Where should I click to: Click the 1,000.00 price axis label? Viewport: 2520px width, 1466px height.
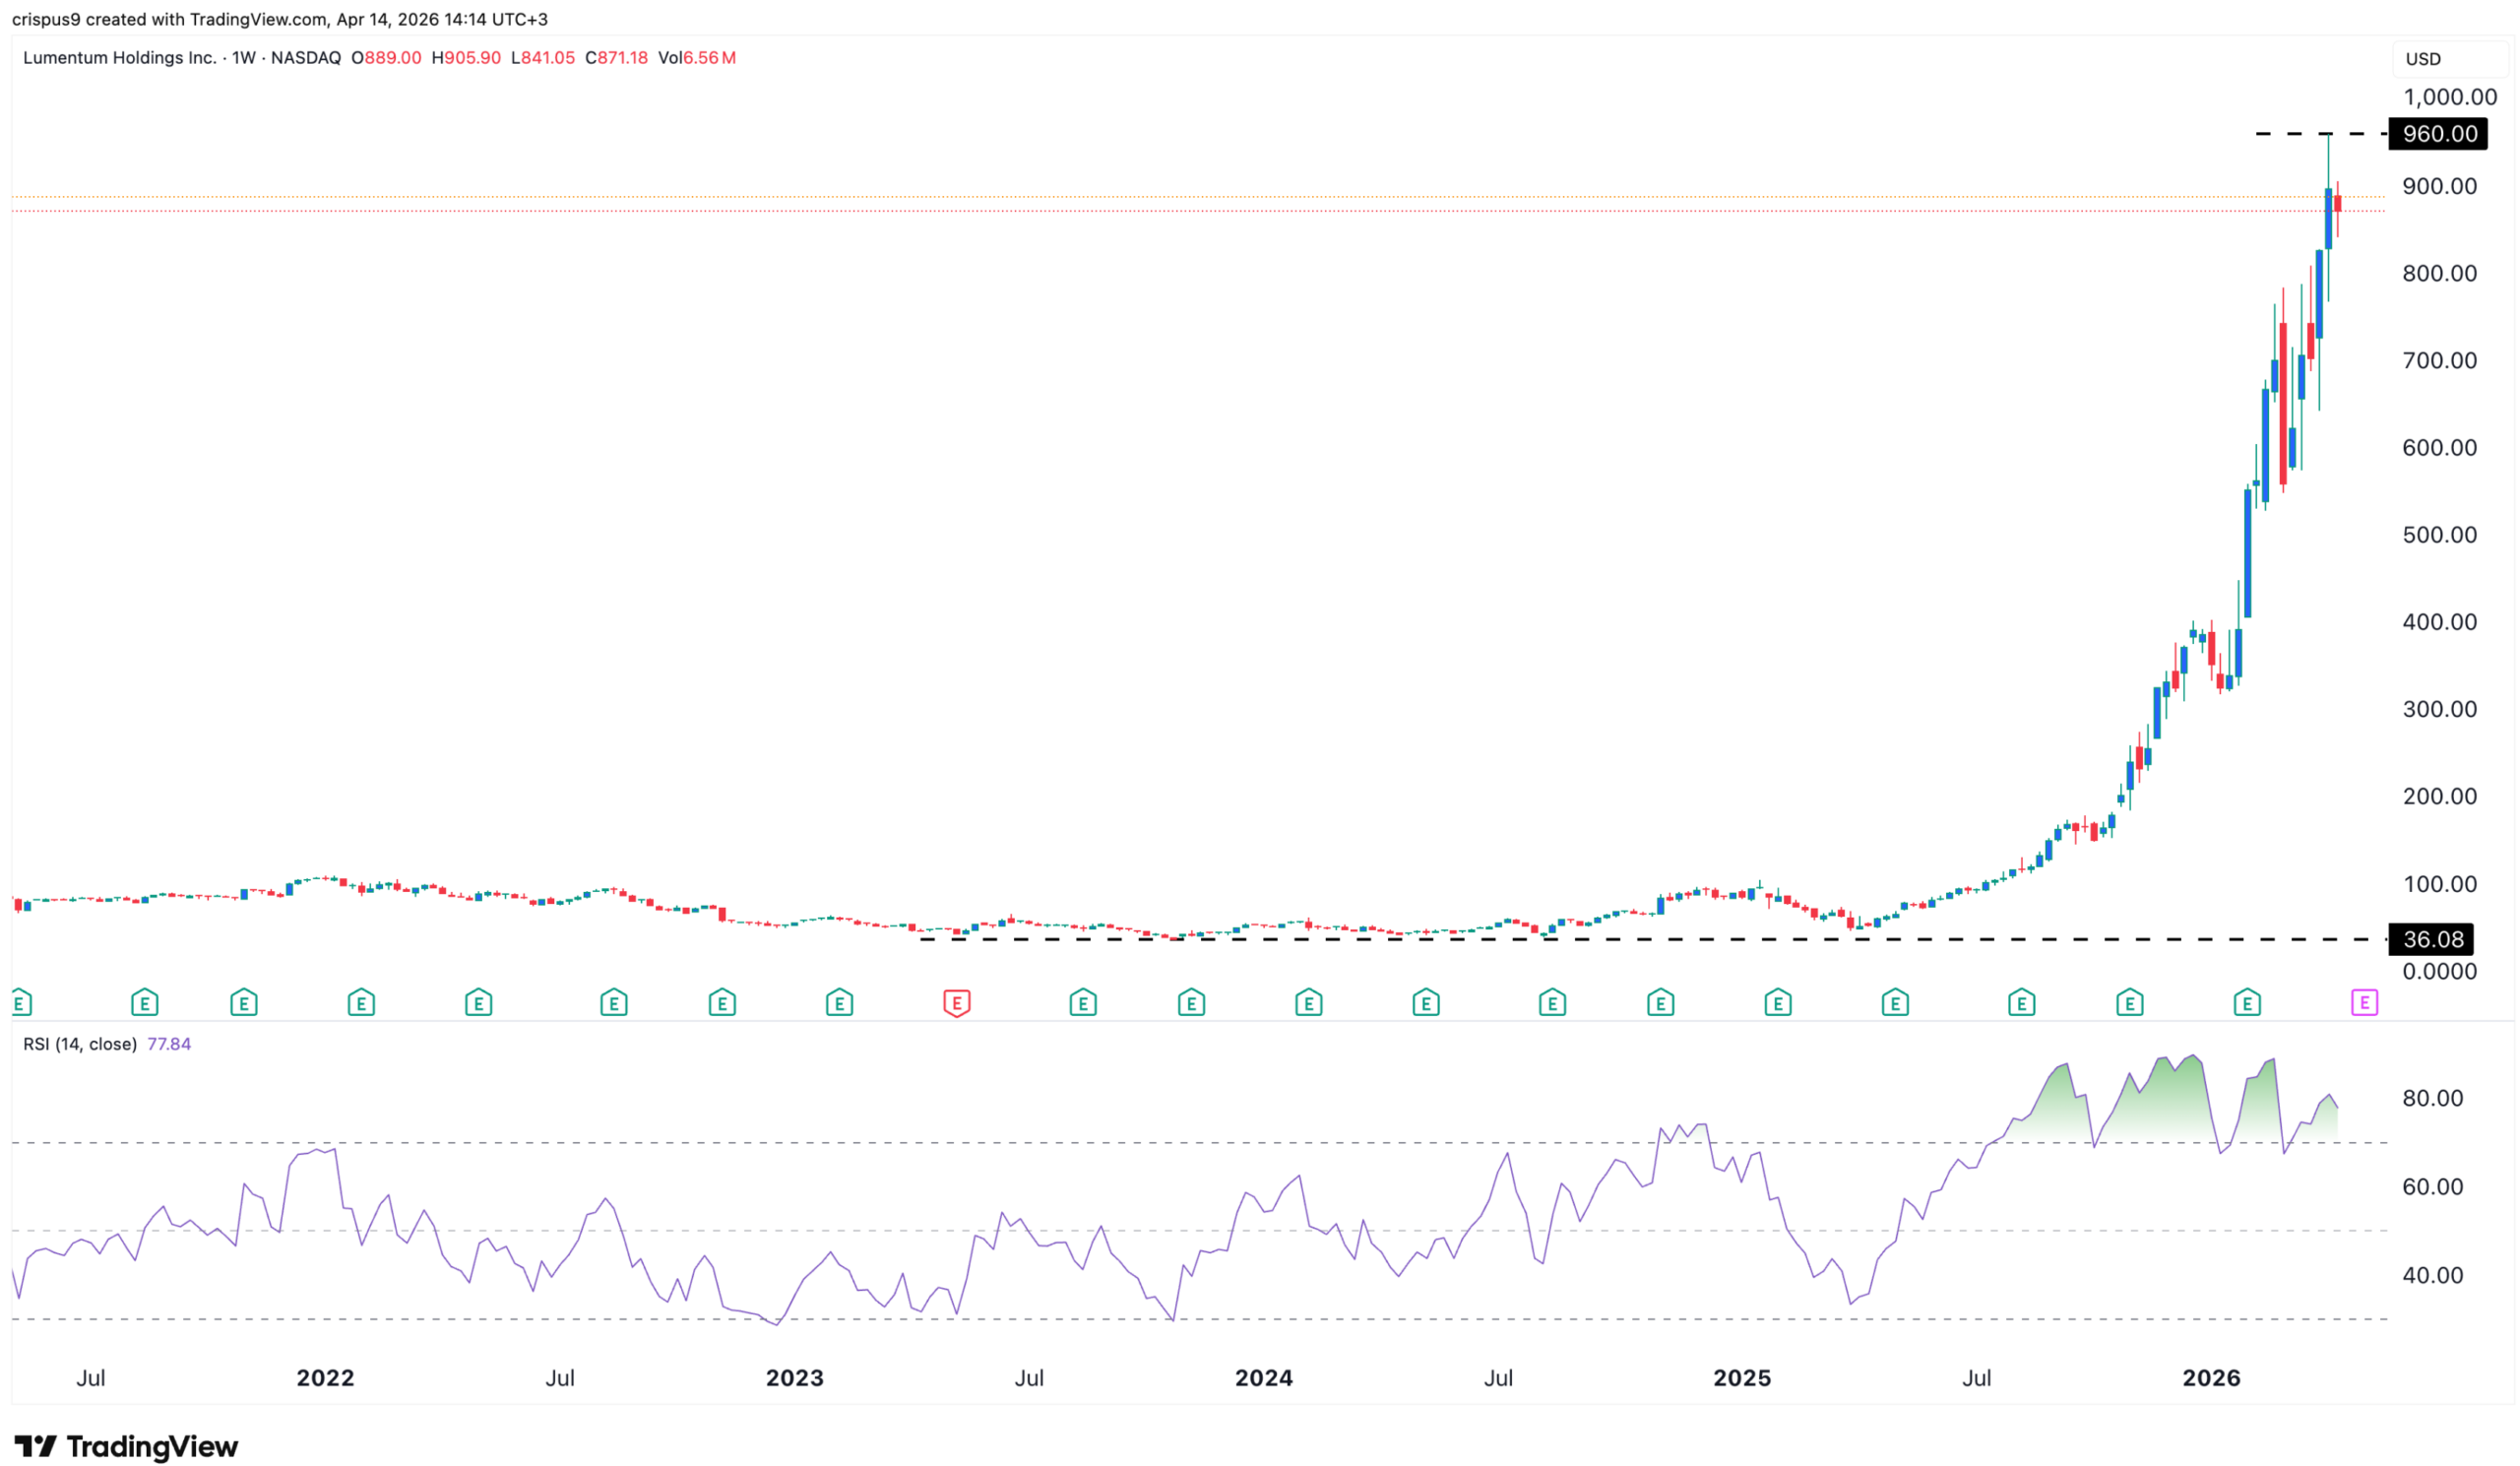point(2450,97)
